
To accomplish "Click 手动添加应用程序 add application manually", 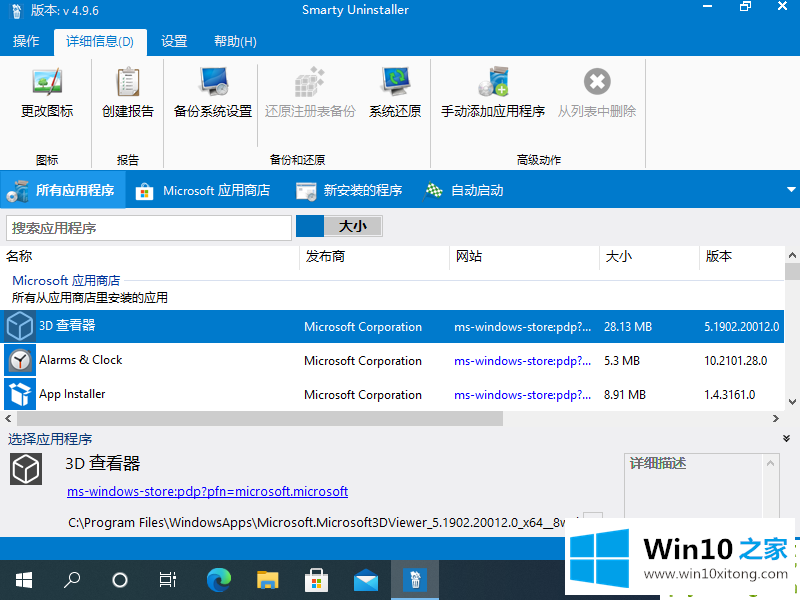I will pyautogui.click(x=493, y=93).
